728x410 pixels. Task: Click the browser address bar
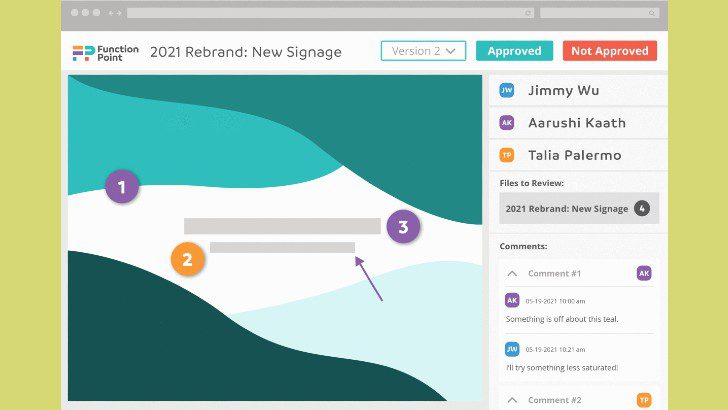[330, 13]
